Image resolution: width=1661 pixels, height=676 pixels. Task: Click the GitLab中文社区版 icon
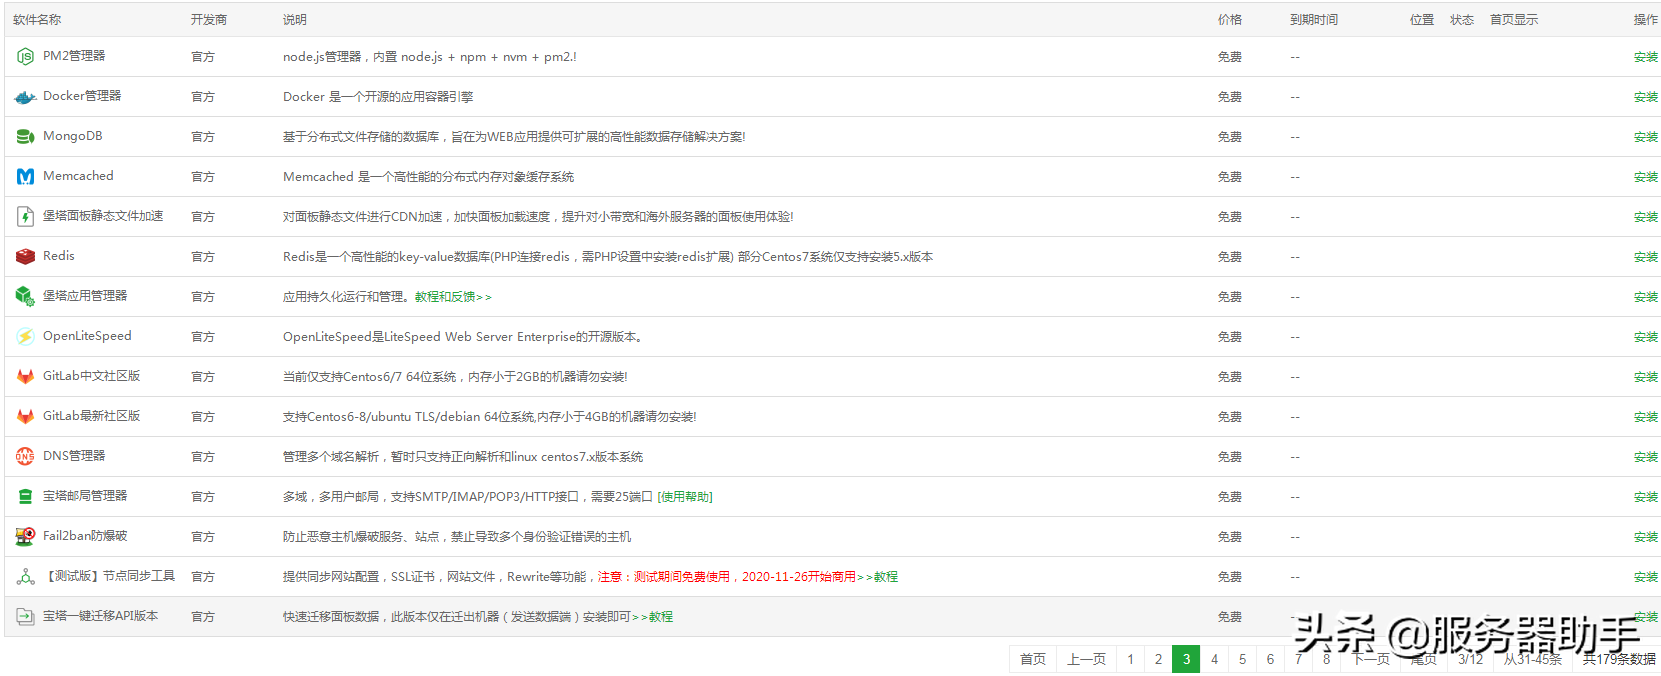[25, 377]
